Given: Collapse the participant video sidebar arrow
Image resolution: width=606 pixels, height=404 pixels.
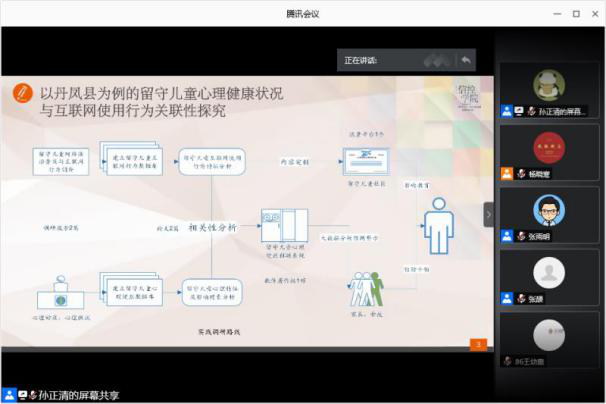Looking at the screenshot, I should coord(489,215).
